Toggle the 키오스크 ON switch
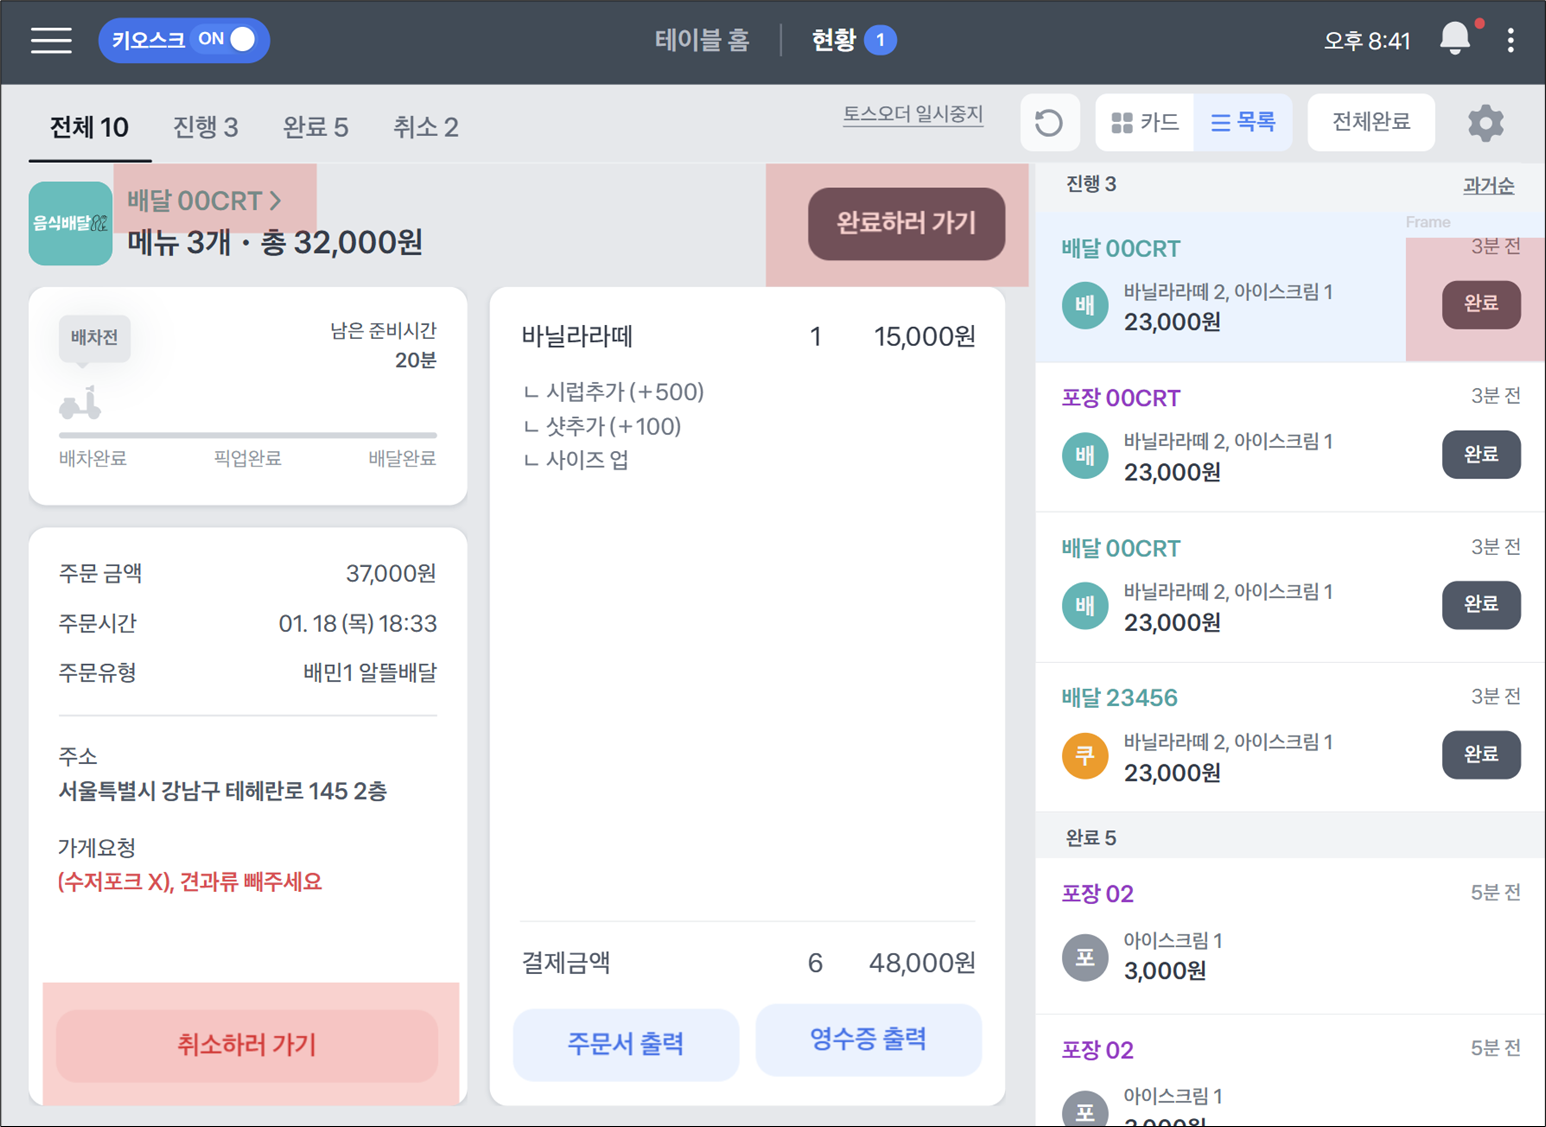Screen dimensions: 1546x1127 click(184, 40)
